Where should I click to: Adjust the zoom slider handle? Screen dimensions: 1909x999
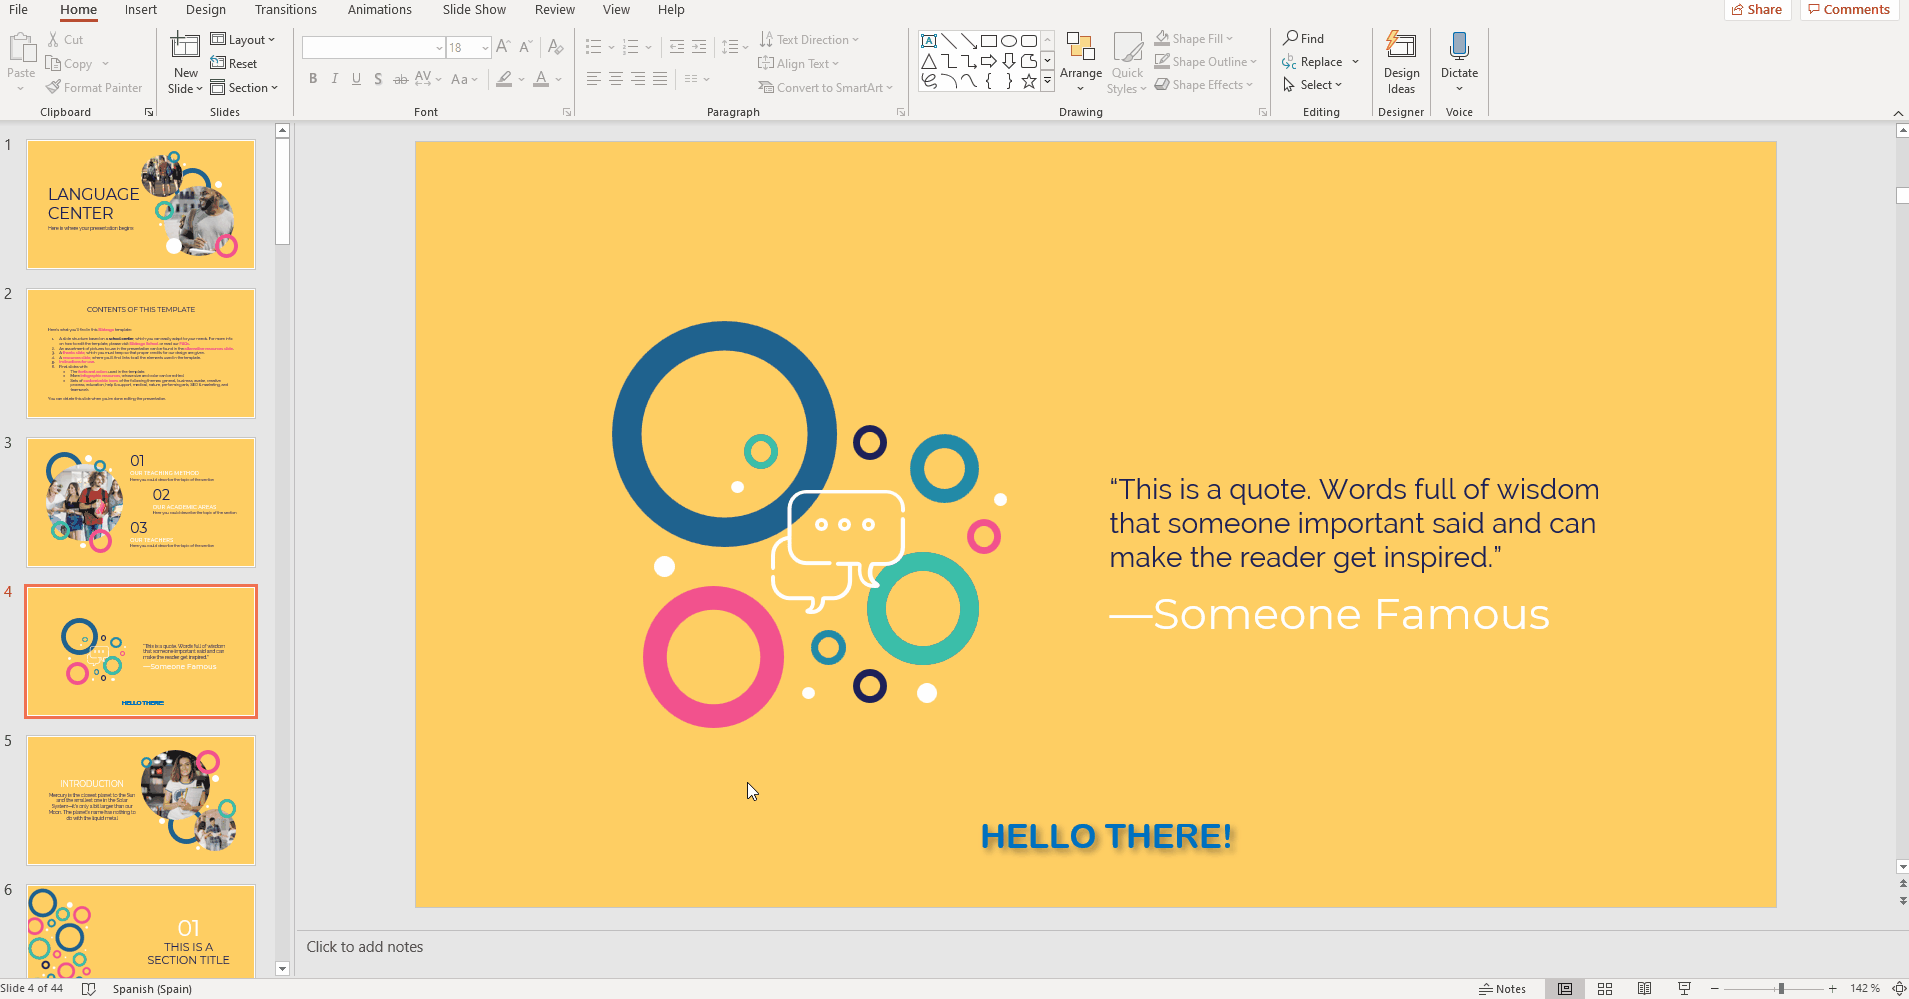pyautogui.click(x=1781, y=989)
